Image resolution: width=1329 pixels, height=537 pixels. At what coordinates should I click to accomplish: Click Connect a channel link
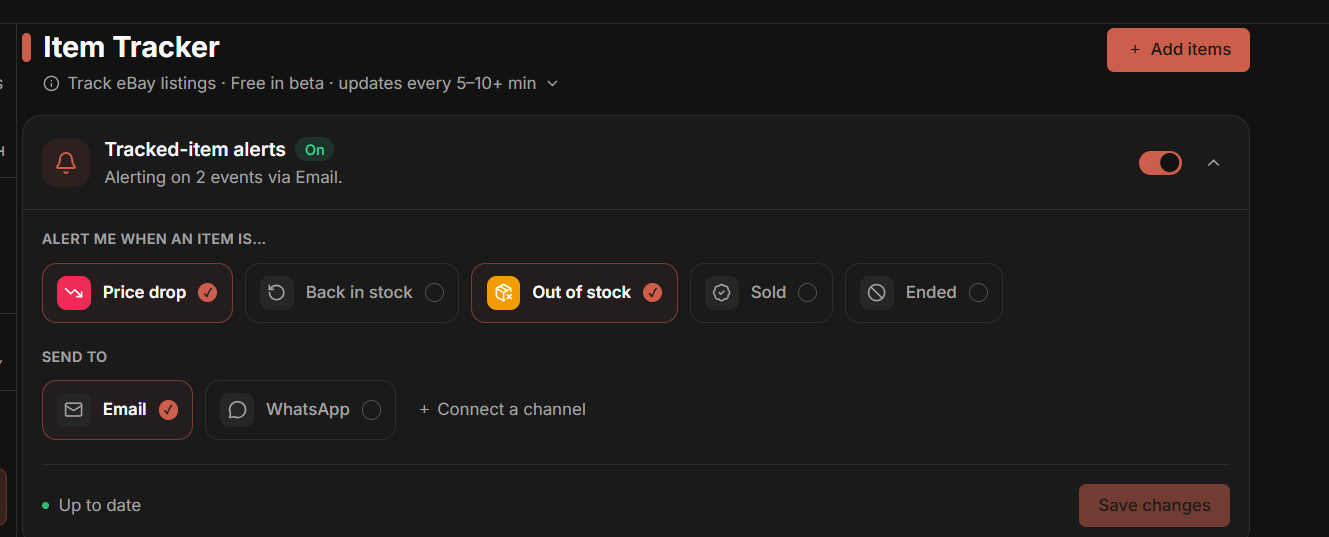(x=502, y=410)
